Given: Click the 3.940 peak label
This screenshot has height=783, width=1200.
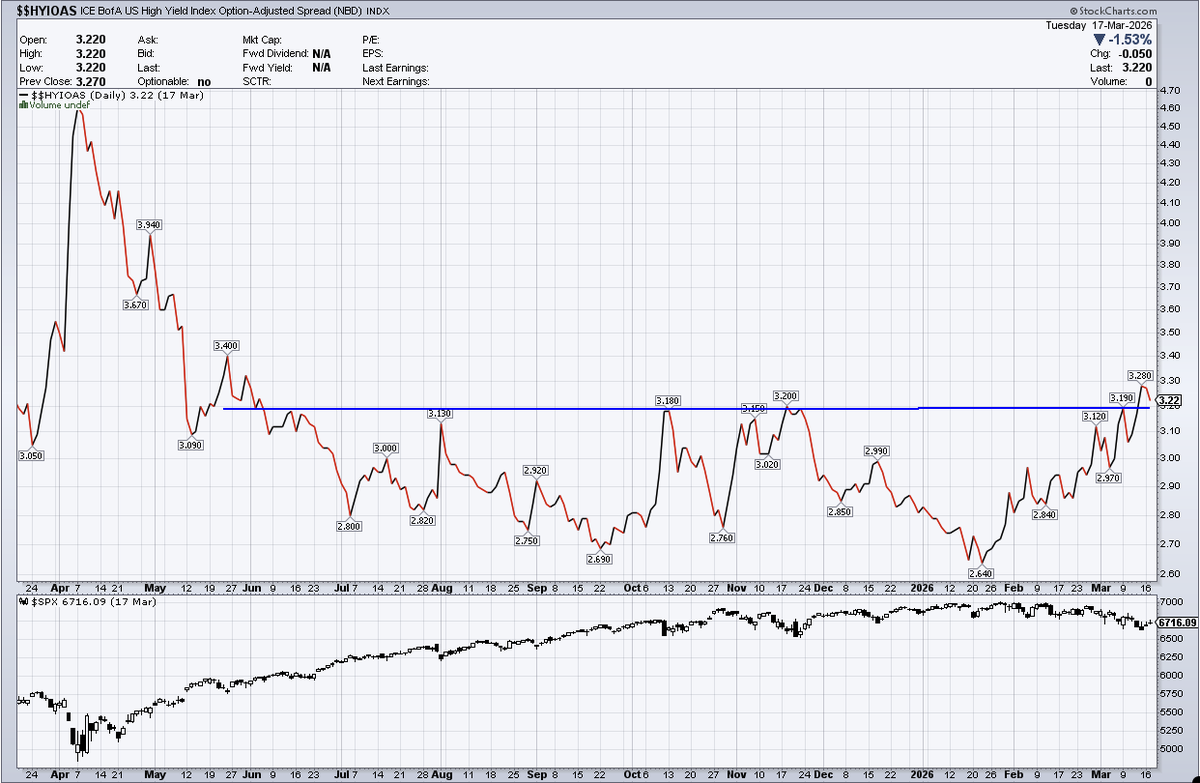Looking at the screenshot, I should coord(148,225).
